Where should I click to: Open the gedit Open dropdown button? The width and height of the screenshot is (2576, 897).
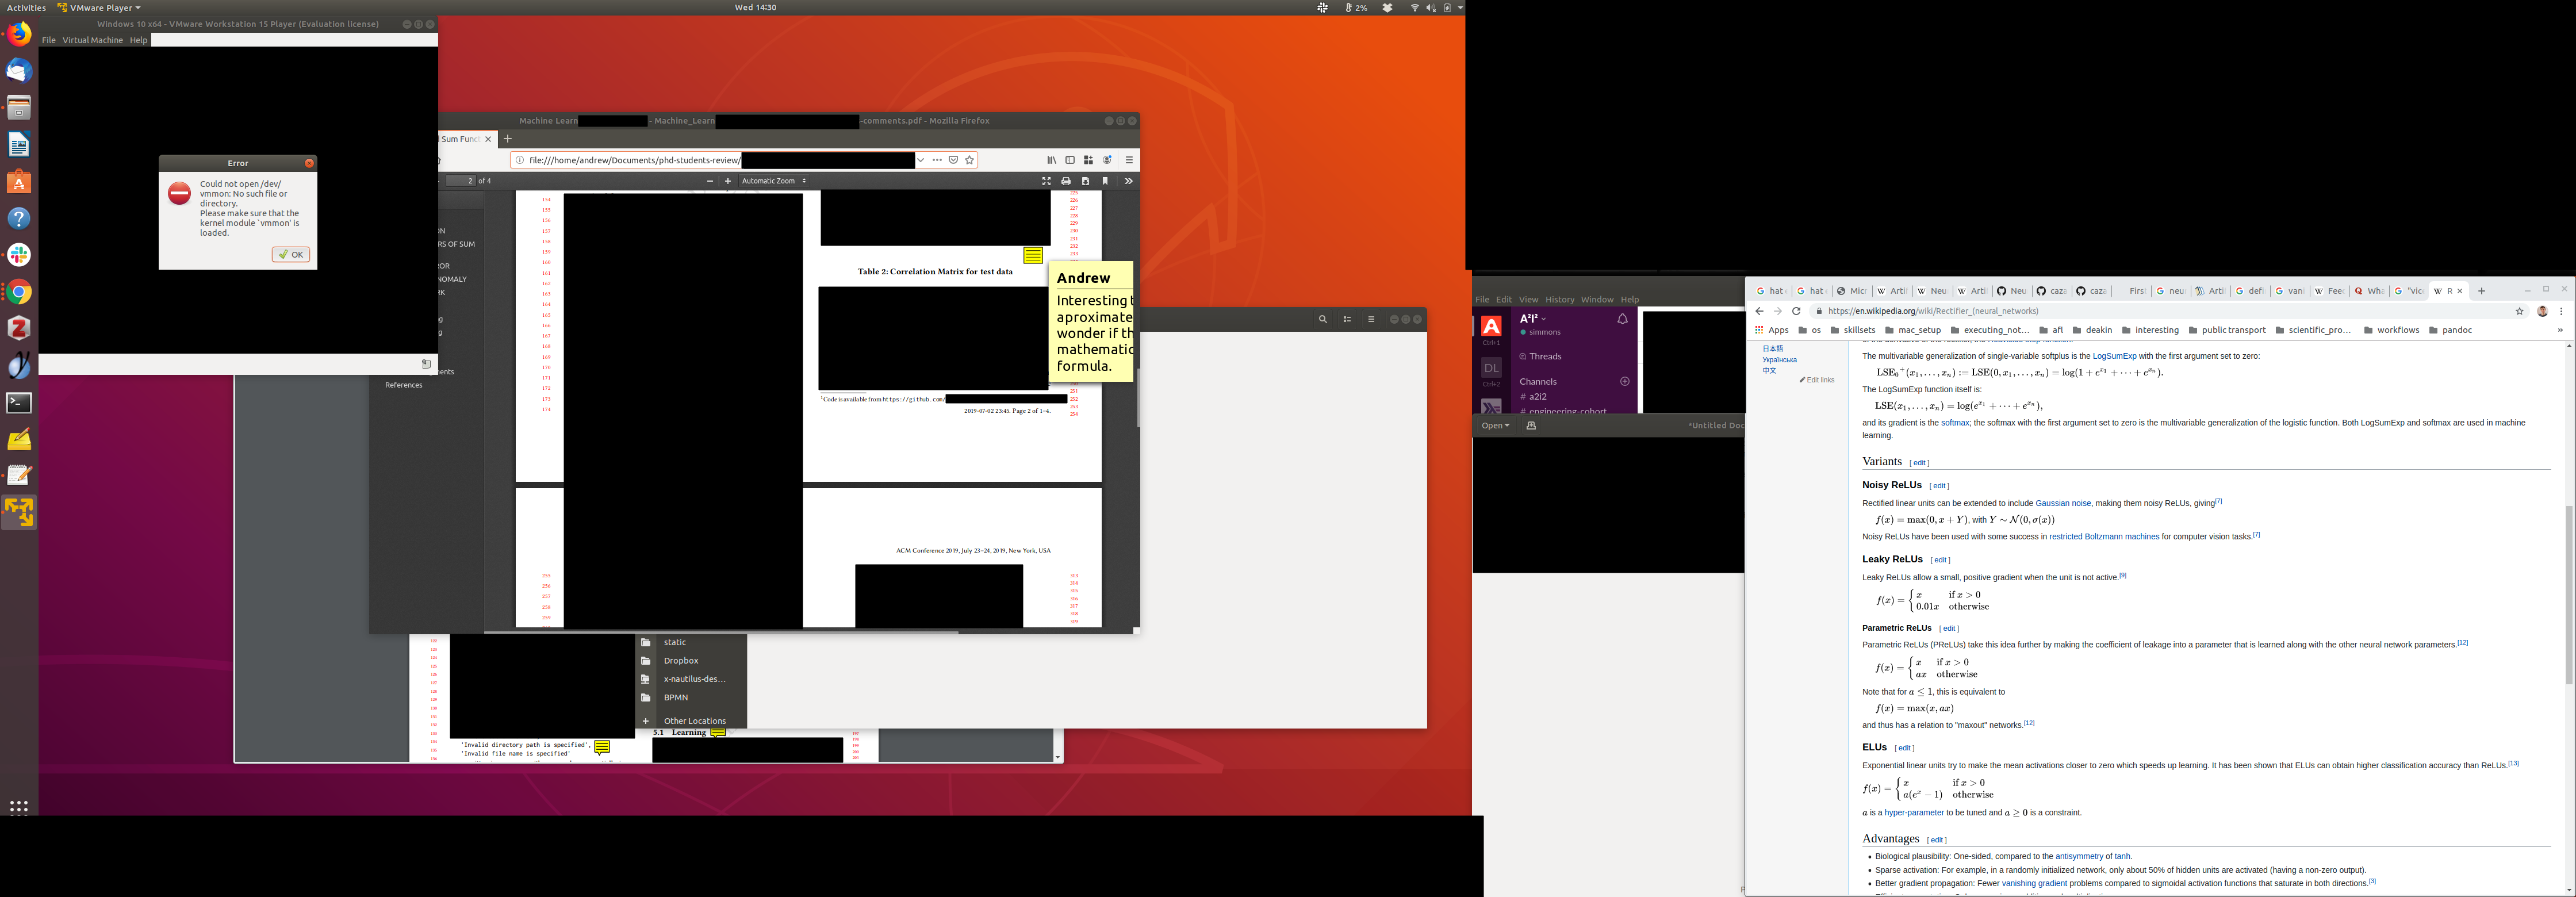coord(1495,425)
